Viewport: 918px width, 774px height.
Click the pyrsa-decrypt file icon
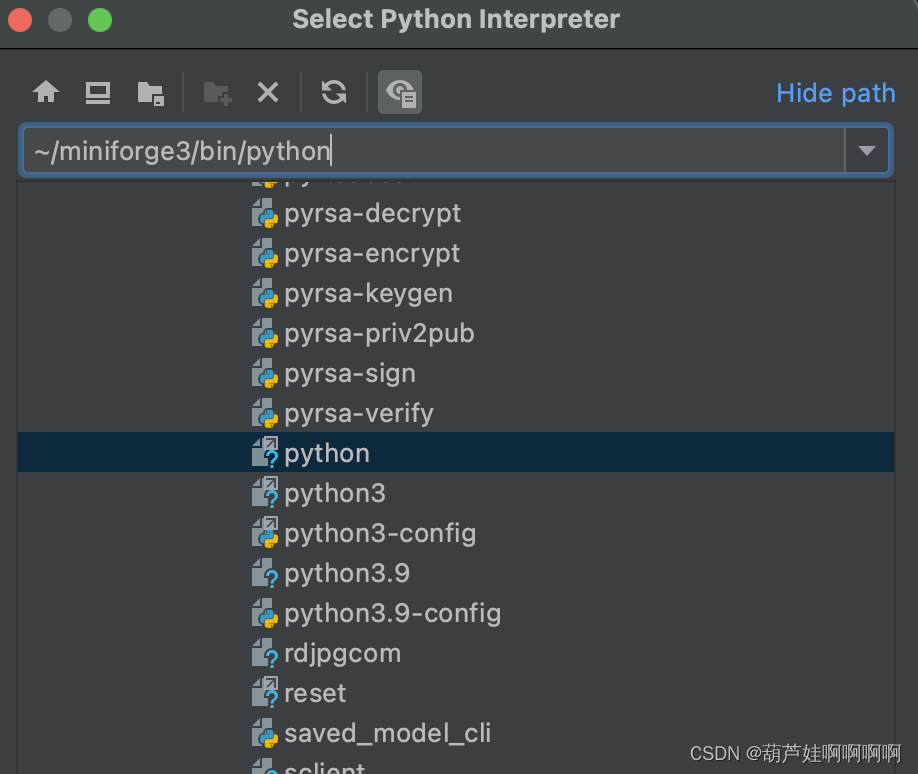pyautogui.click(x=264, y=213)
